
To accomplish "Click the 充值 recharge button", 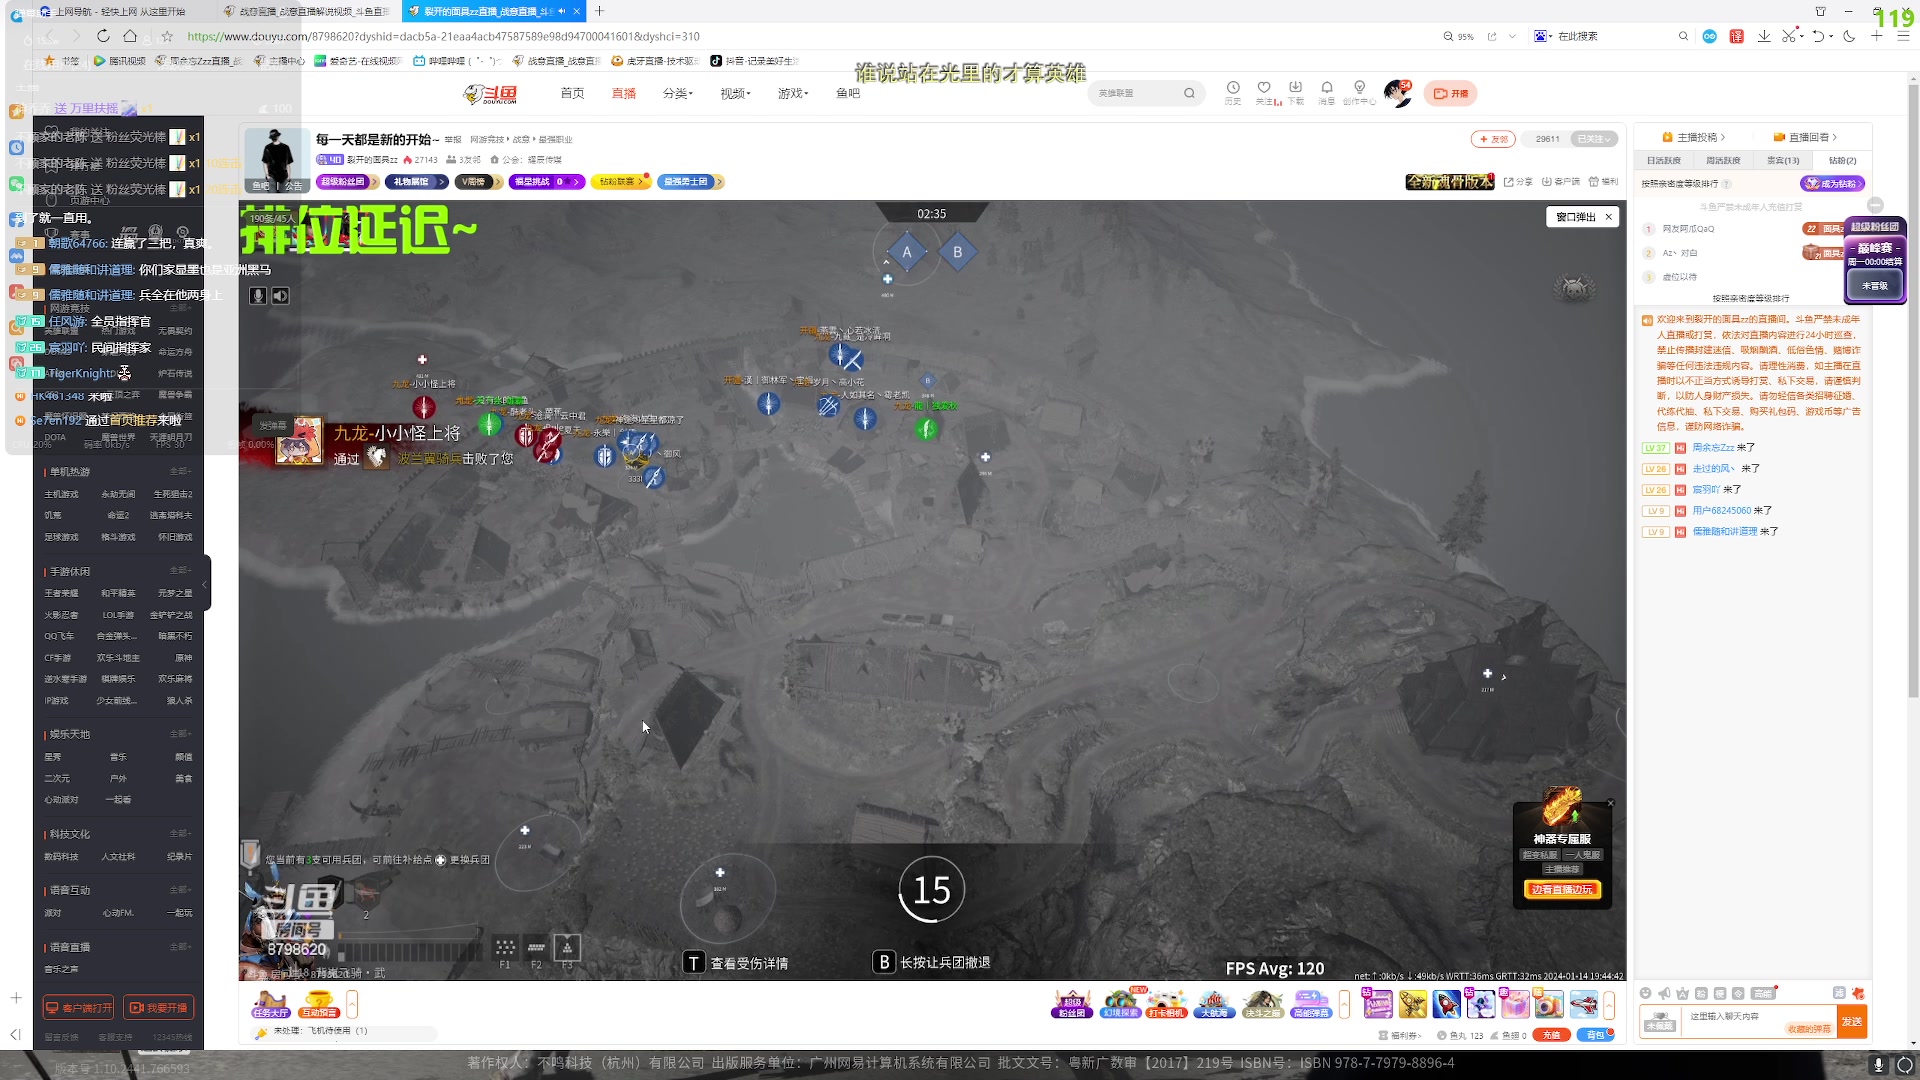I will point(1551,1035).
